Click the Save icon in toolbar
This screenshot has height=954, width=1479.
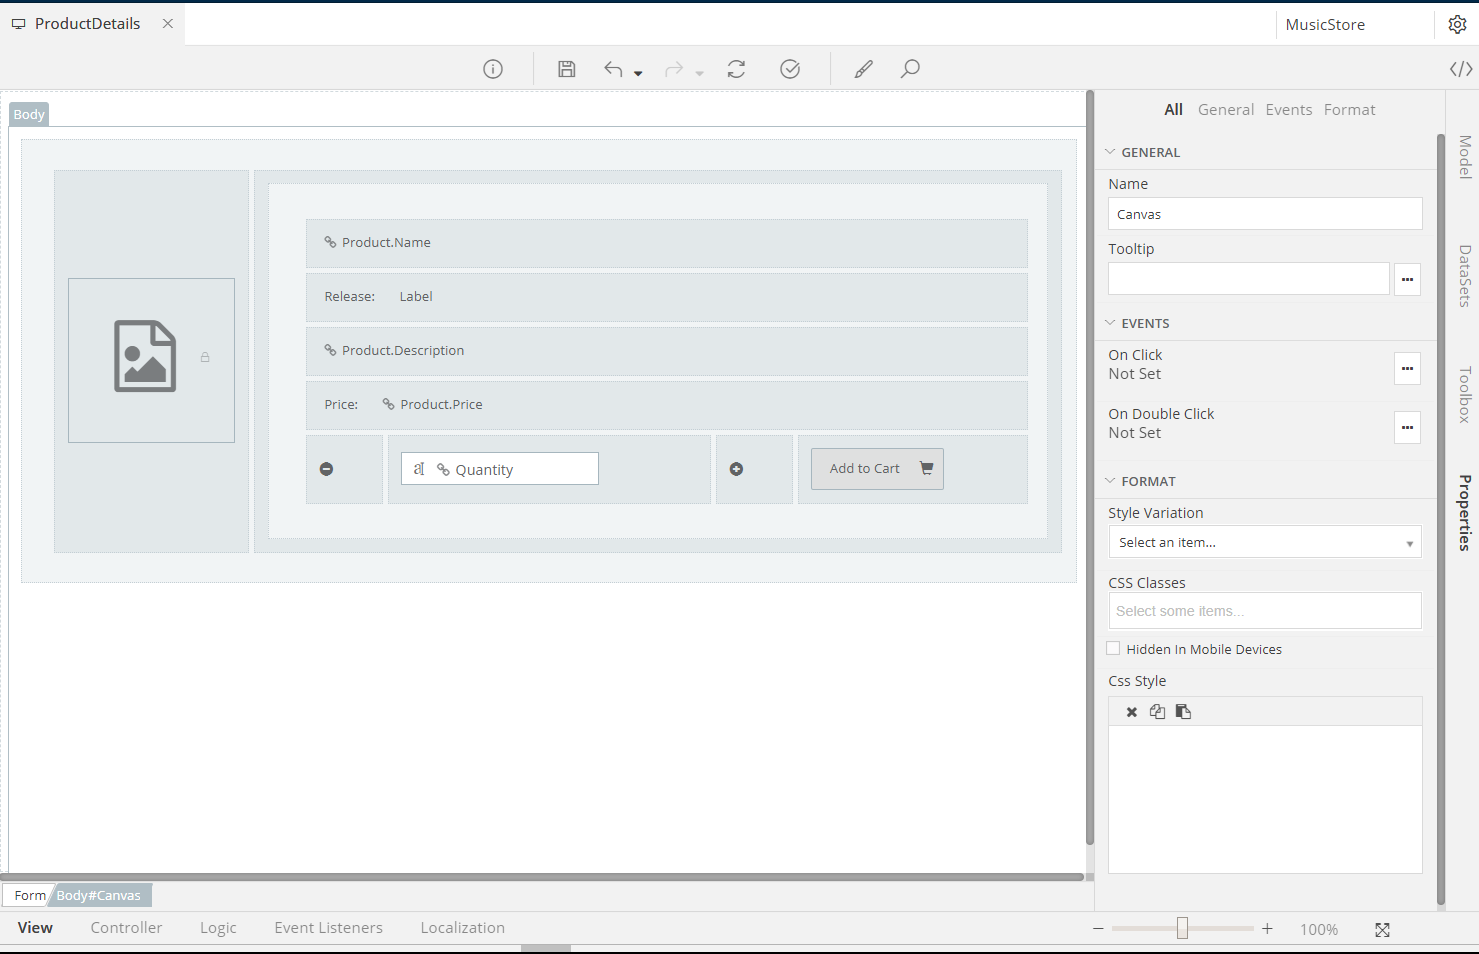point(567,69)
